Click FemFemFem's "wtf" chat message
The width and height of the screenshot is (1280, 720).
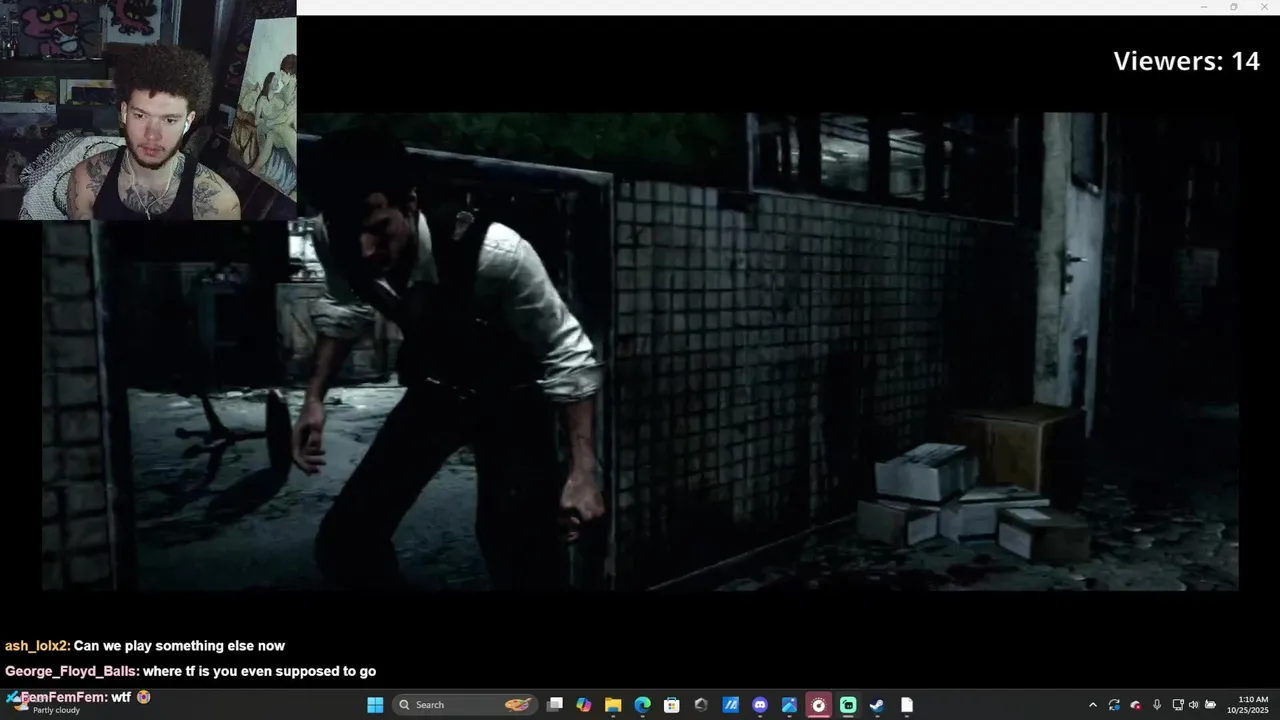click(x=121, y=697)
